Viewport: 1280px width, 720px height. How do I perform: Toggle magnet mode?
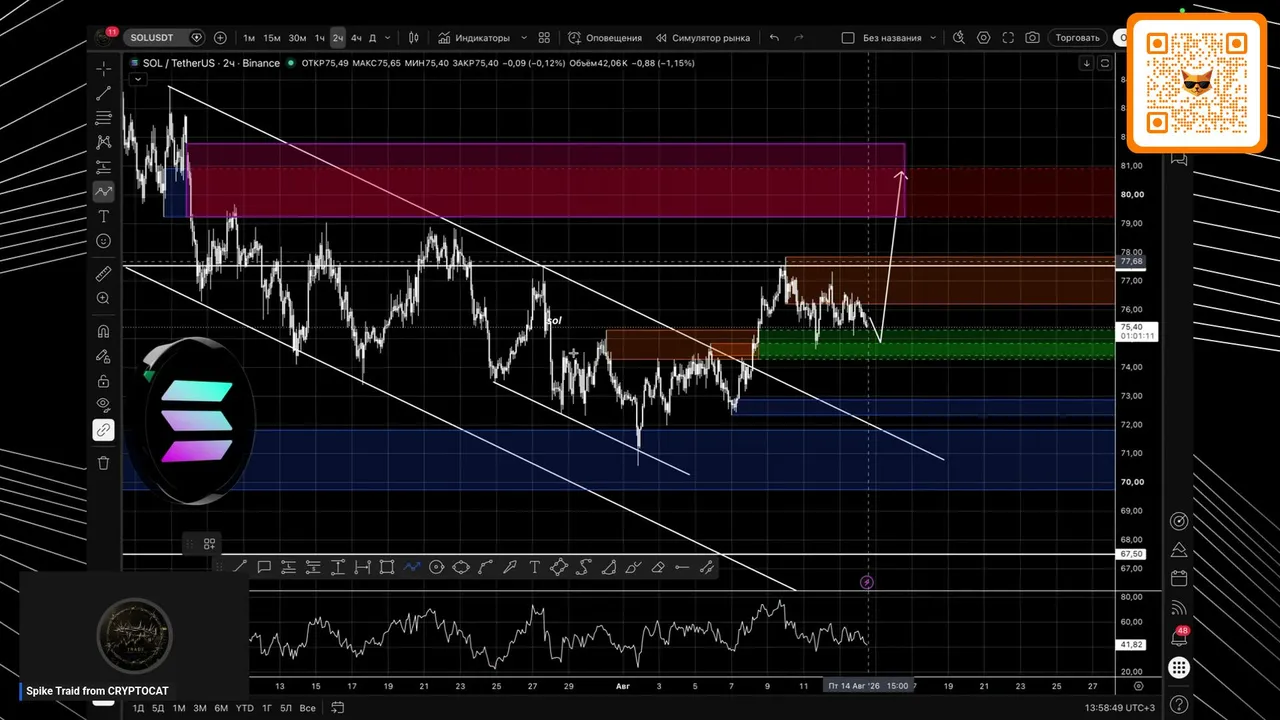click(104, 331)
